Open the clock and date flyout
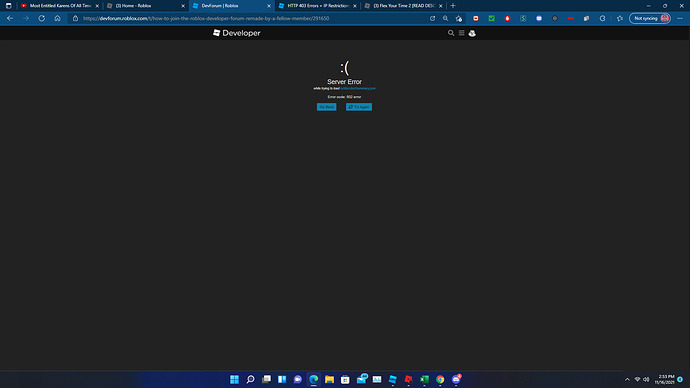This screenshot has width=690, height=388. tap(664, 379)
